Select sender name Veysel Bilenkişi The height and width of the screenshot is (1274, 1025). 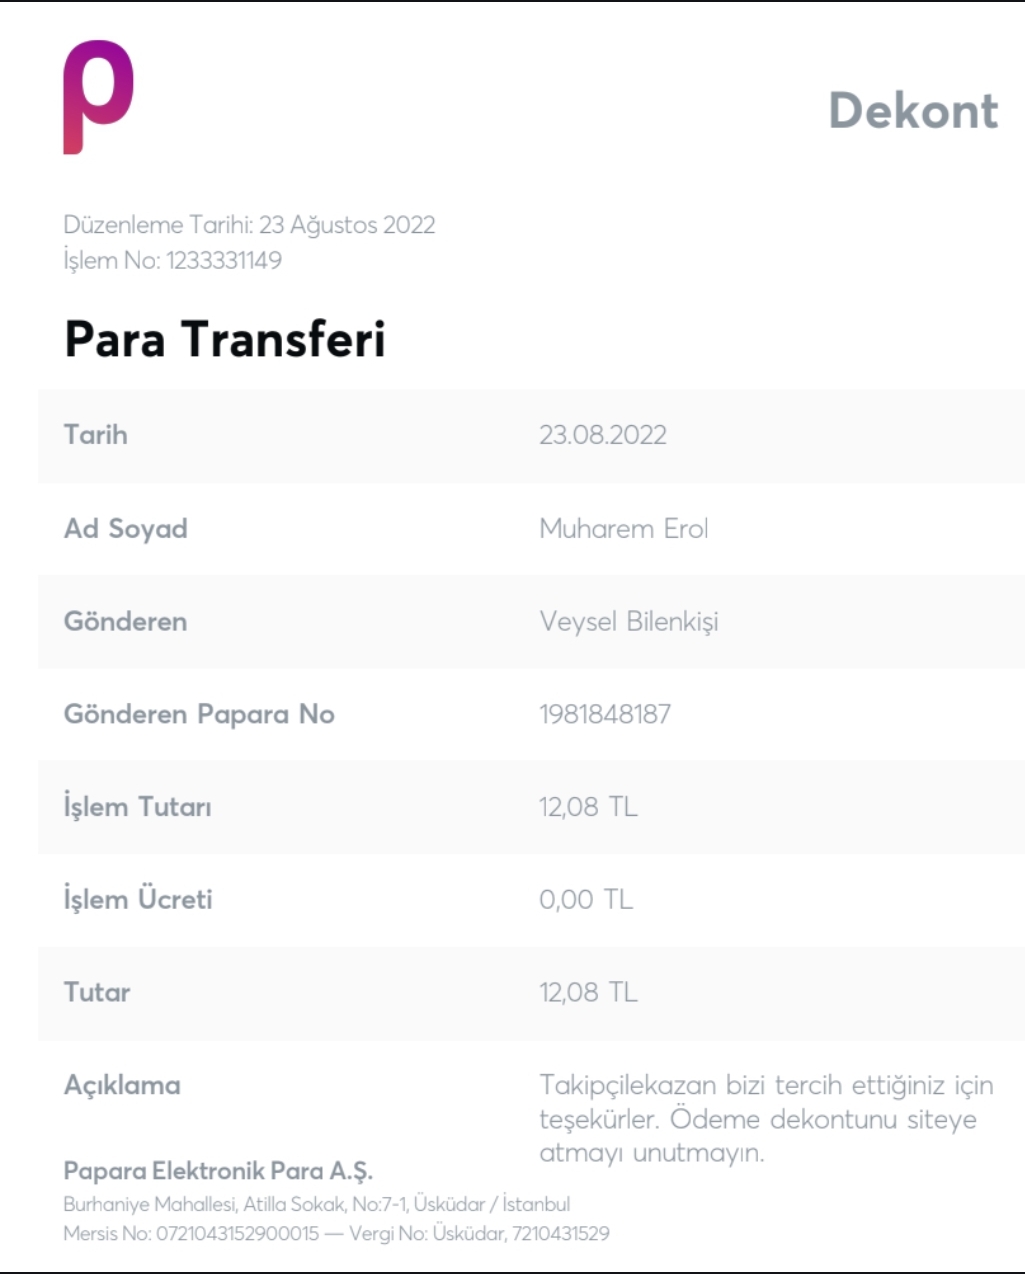pyautogui.click(x=629, y=622)
